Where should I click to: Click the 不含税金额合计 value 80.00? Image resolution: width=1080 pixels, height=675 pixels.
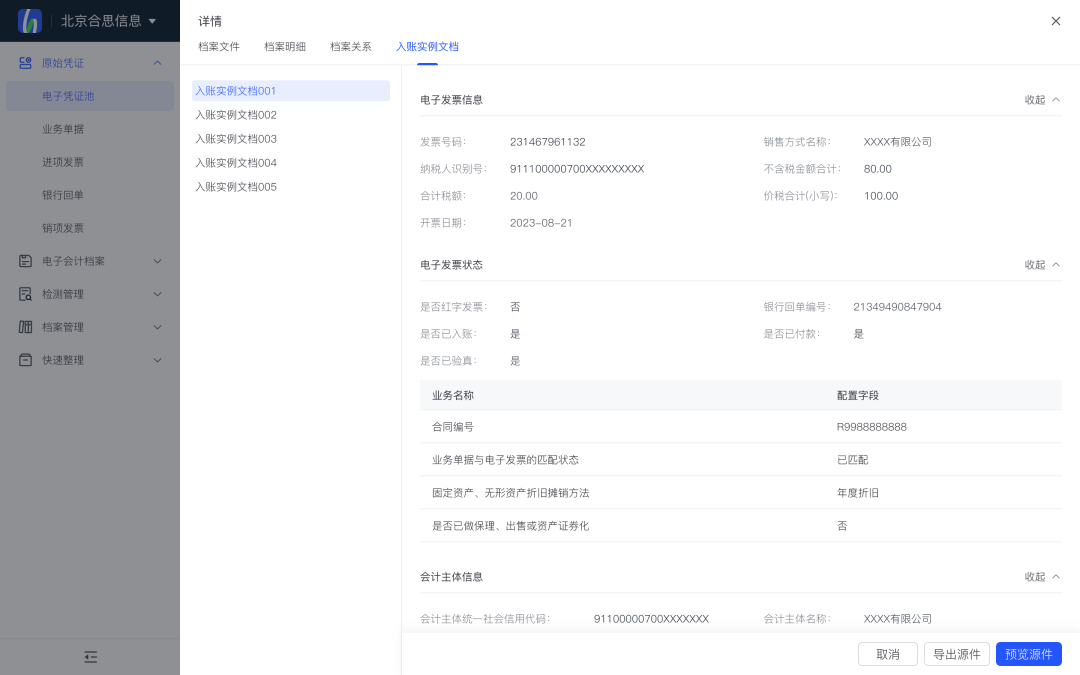[878, 169]
